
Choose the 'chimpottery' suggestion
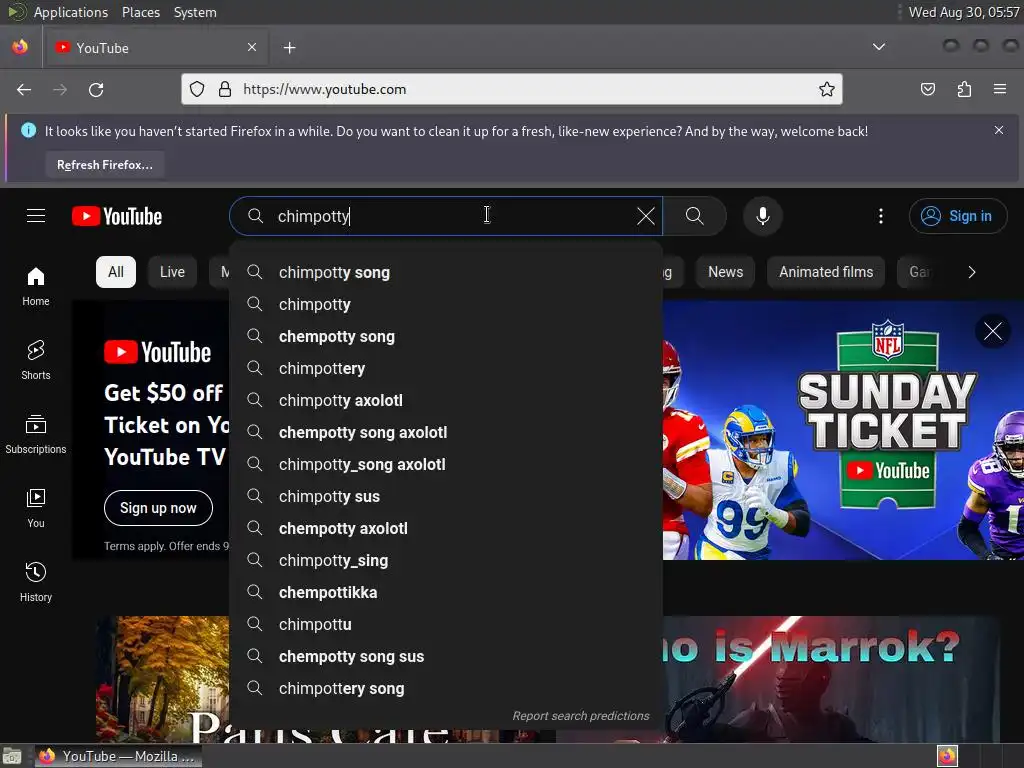point(446,368)
